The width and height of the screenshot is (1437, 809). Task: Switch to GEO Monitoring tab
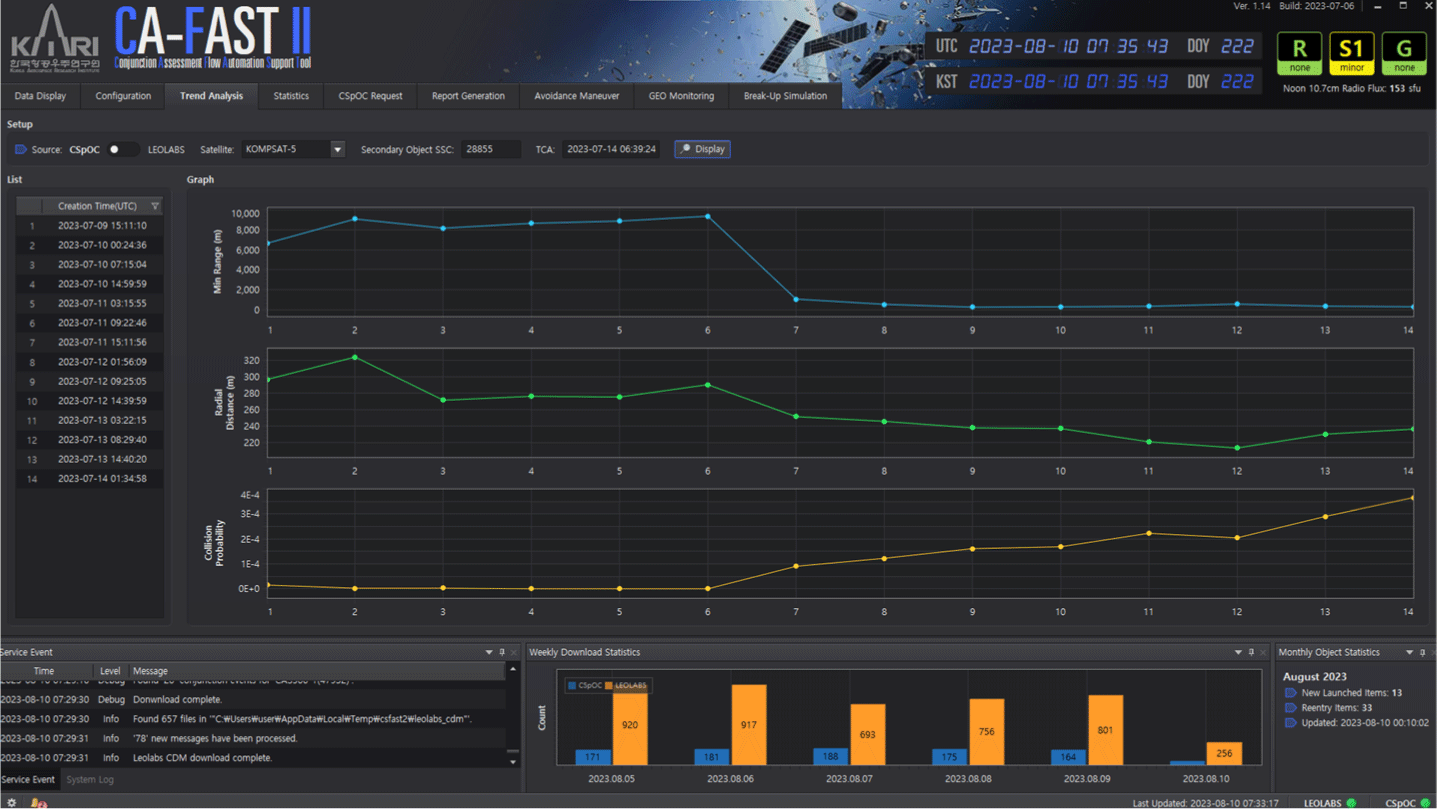681,96
